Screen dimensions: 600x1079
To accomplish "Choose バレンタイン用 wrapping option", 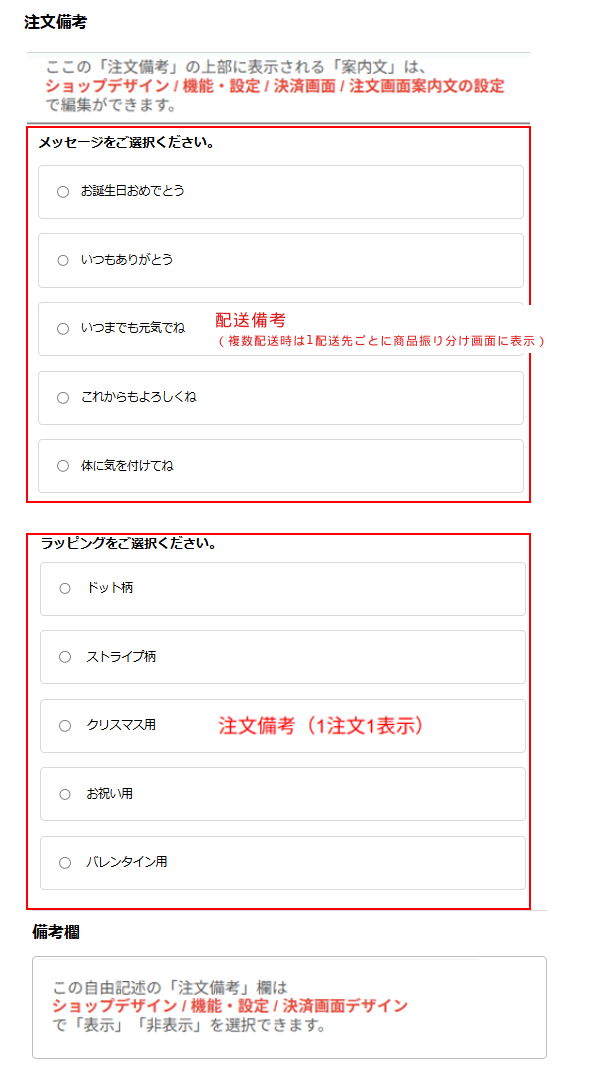I will tap(65, 862).
